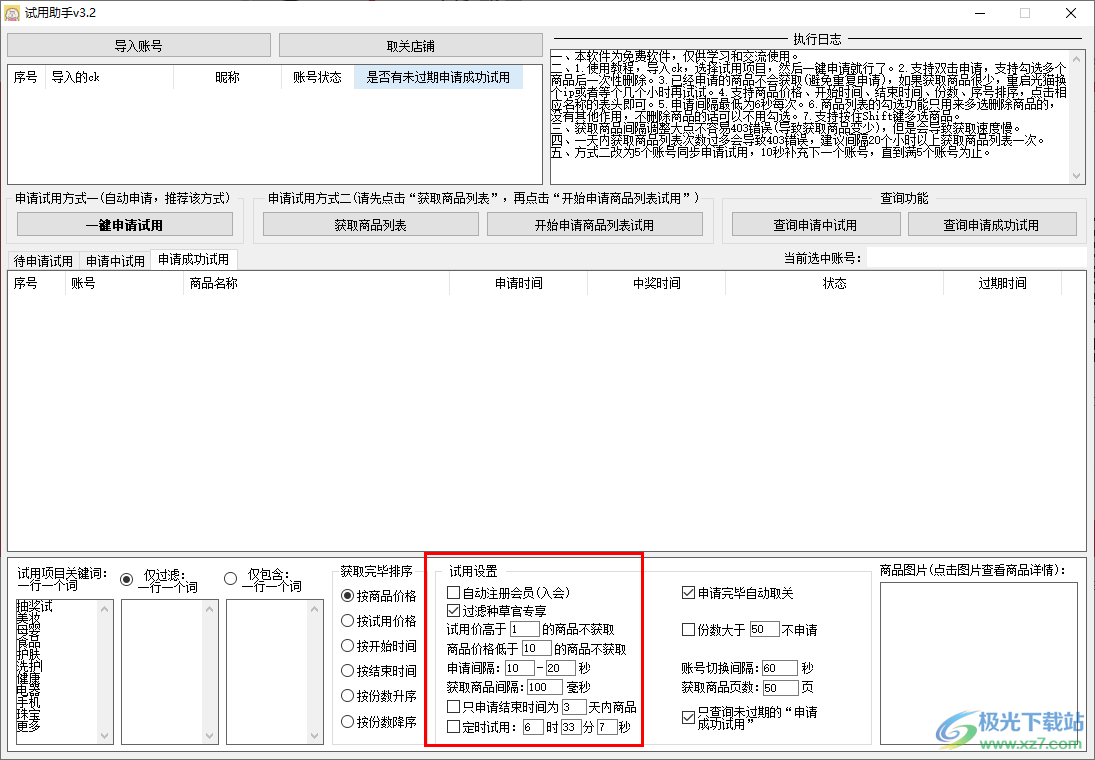Click 份数大于 value field
The image size is (1095, 760).
[x=764, y=629]
